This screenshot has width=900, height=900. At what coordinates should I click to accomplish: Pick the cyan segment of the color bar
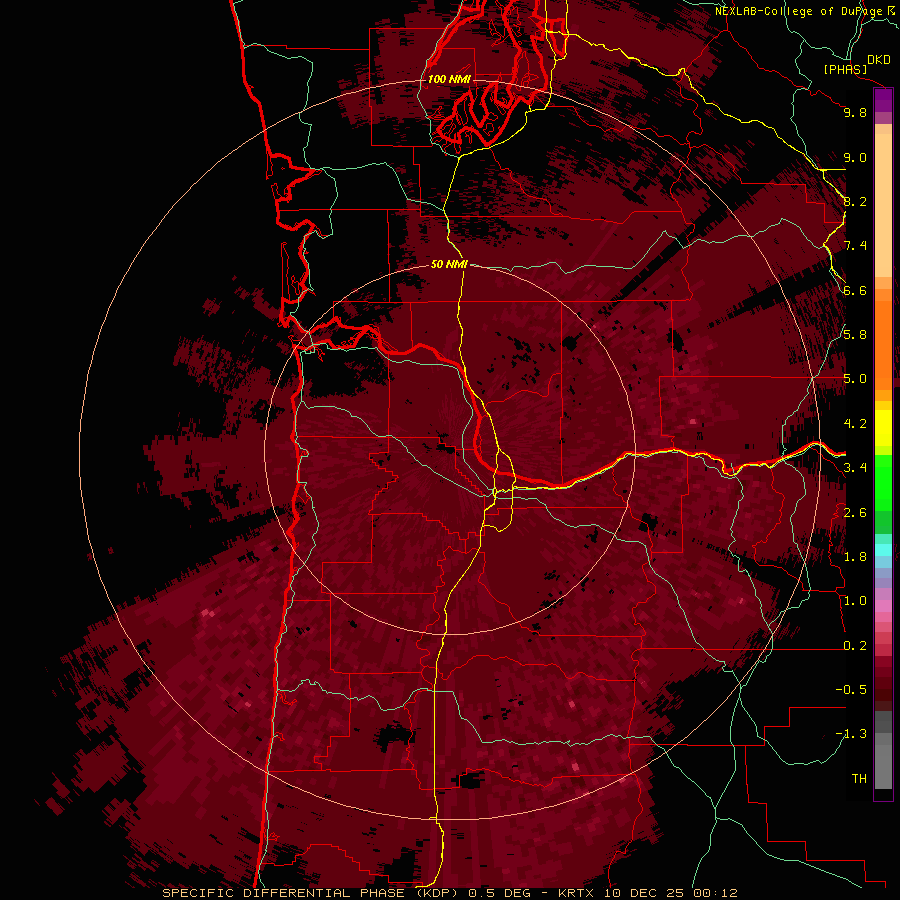coord(883,550)
